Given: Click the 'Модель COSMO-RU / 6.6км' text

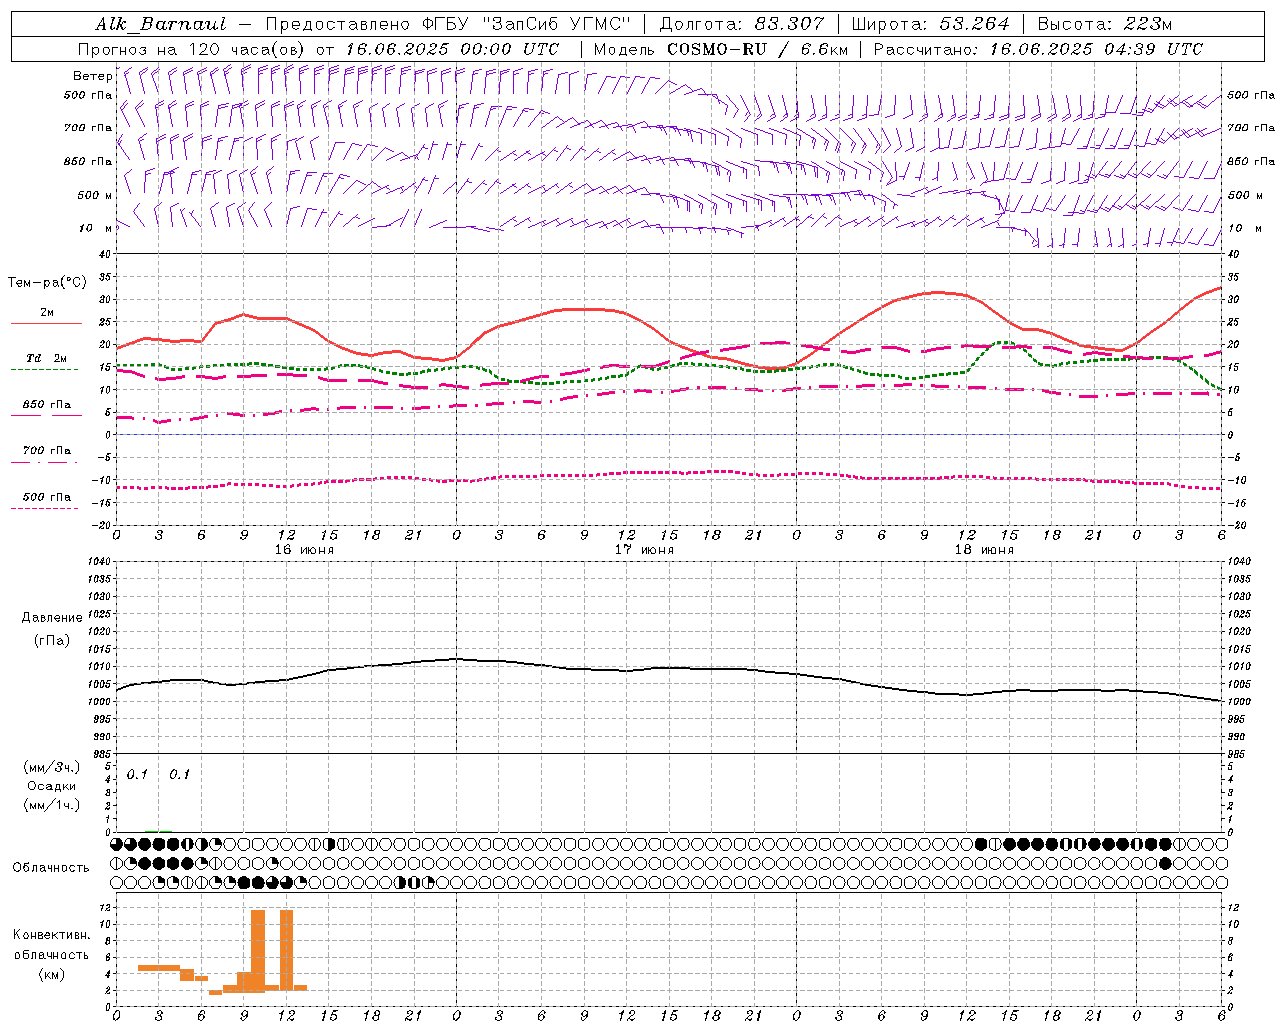Looking at the screenshot, I should pyautogui.click(x=721, y=49).
